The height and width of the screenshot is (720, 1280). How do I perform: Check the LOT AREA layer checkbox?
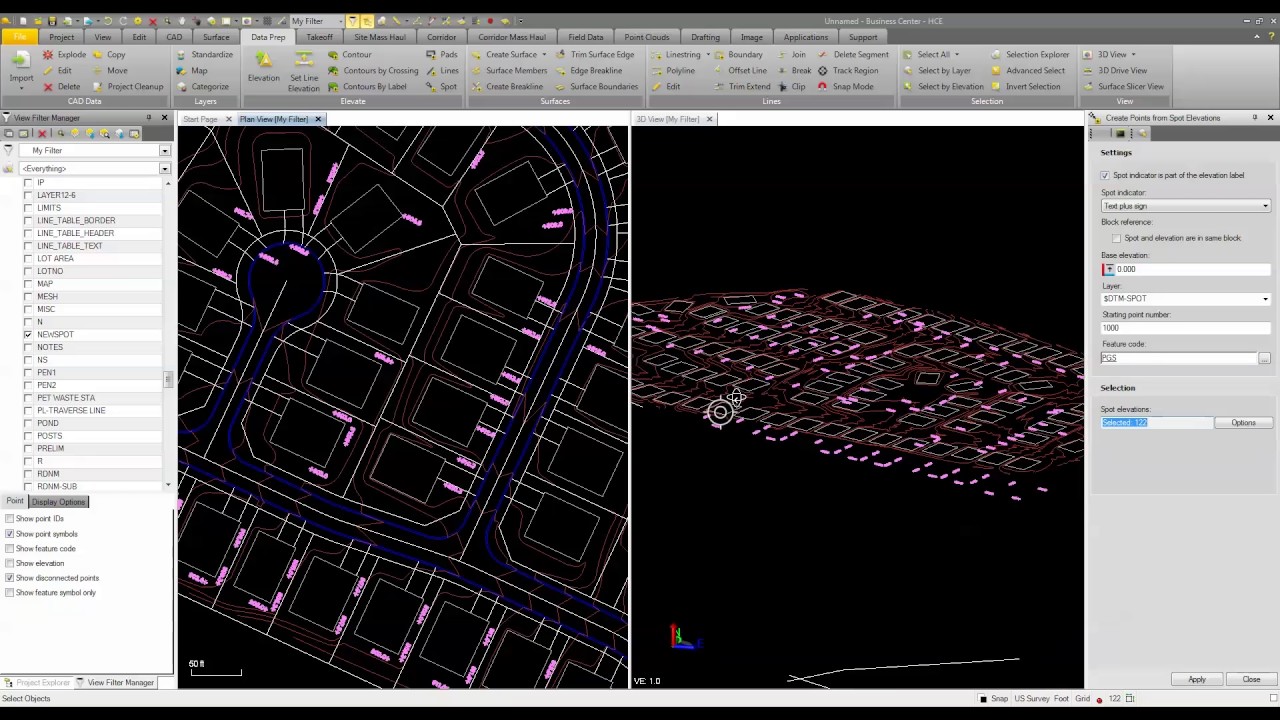tap(28, 259)
